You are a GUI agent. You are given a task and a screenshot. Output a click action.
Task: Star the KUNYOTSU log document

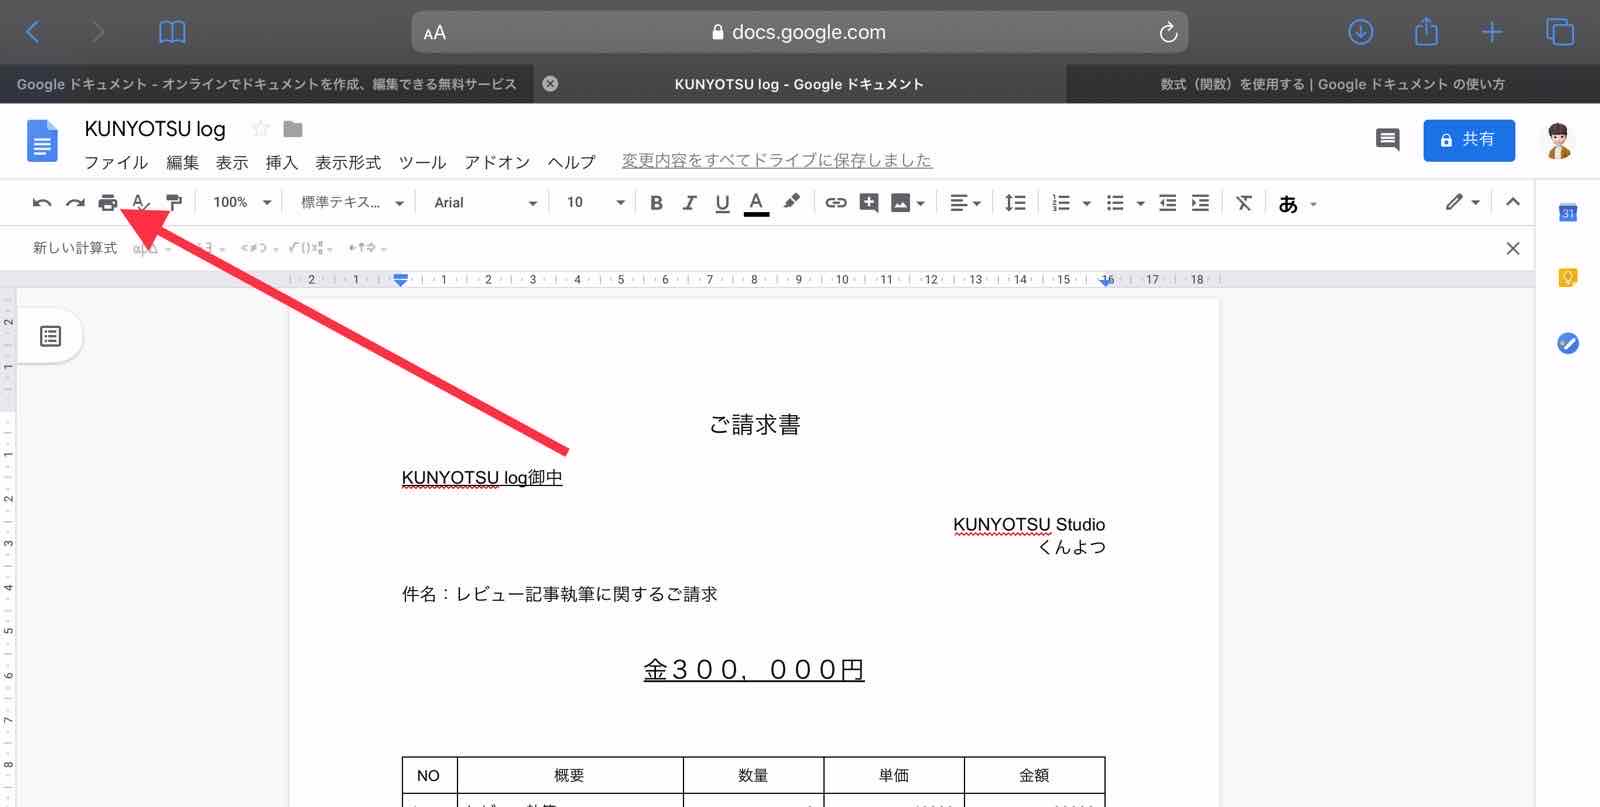pyautogui.click(x=261, y=128)
